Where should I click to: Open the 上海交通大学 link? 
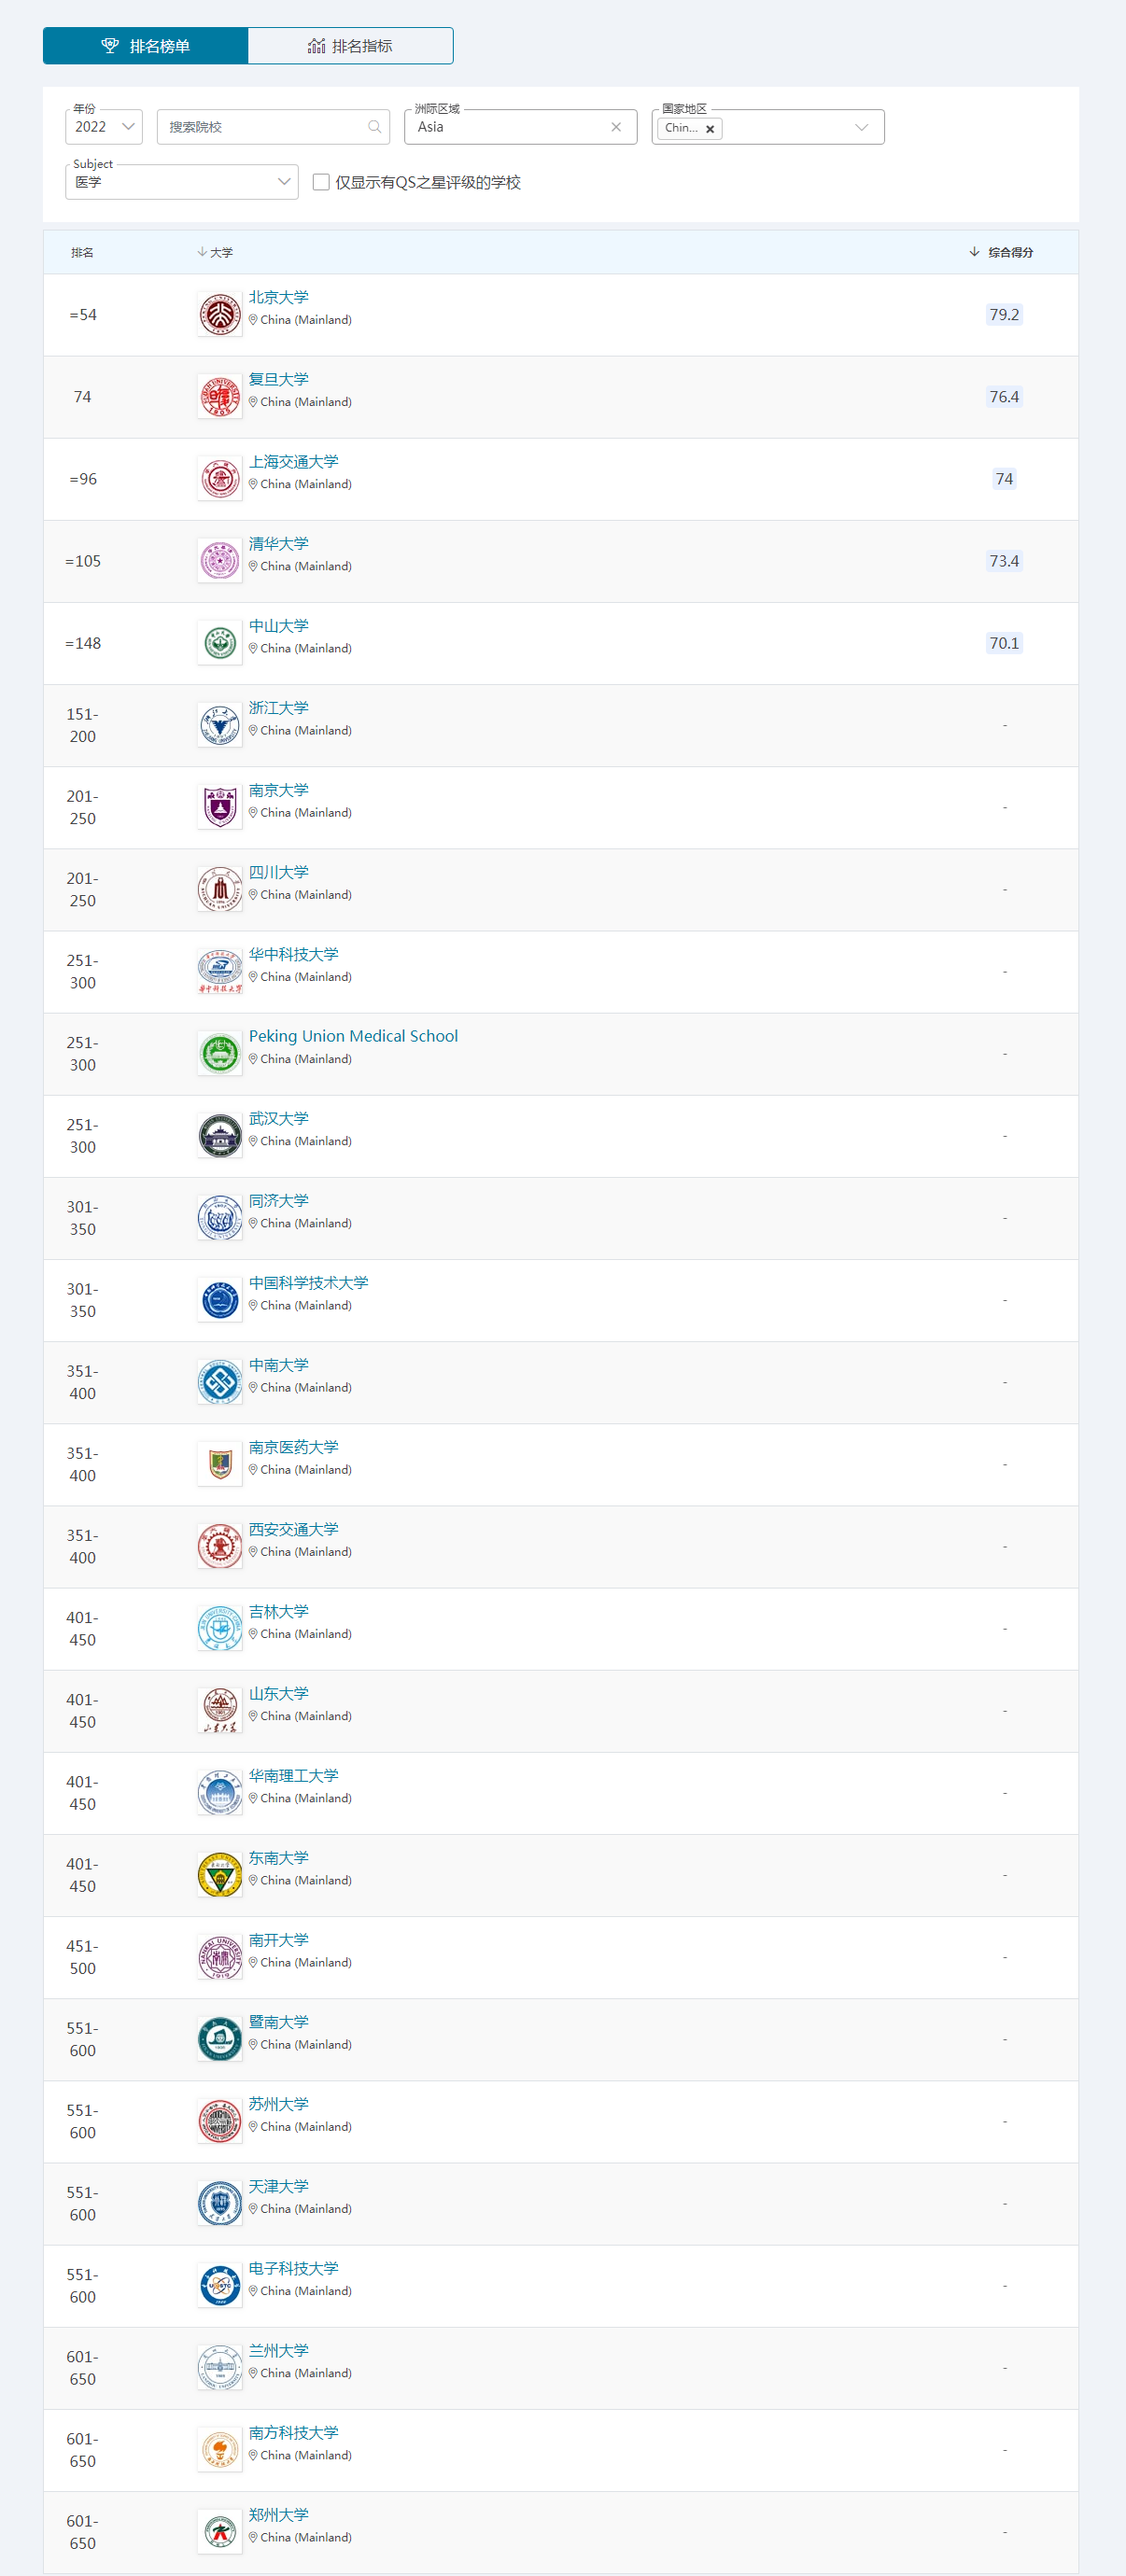[293, 461]
